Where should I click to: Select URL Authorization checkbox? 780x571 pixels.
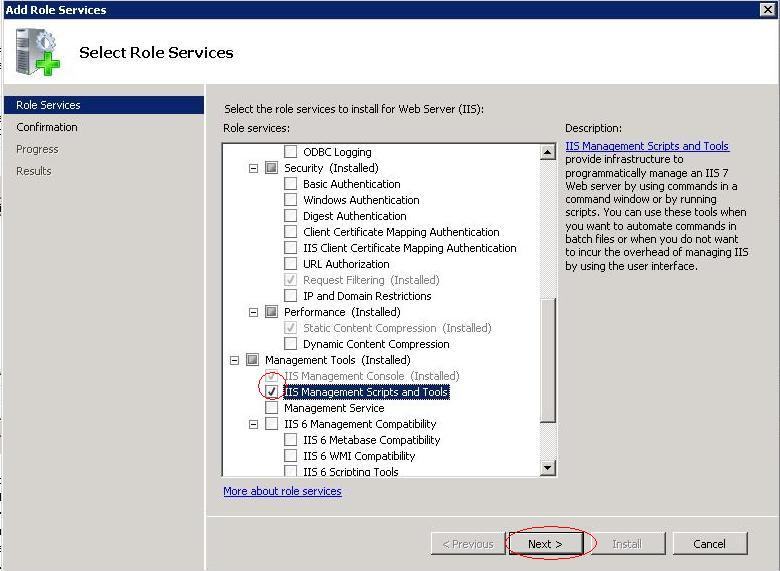[x=291, y=264]
